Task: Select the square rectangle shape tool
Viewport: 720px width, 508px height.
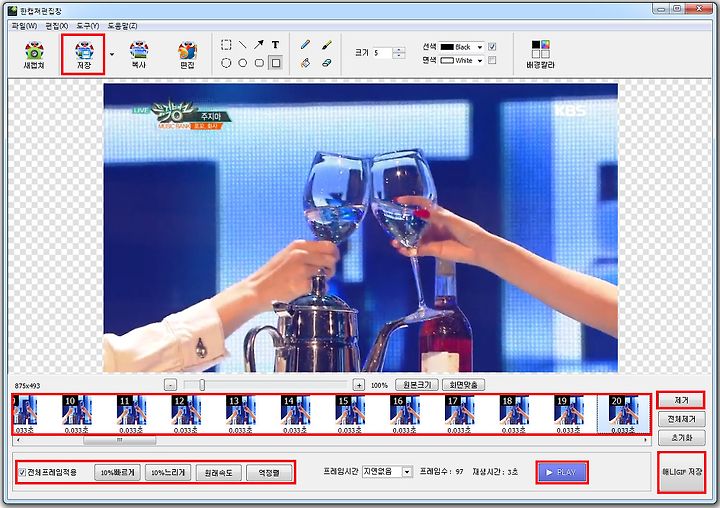Action: click(276, 63)
